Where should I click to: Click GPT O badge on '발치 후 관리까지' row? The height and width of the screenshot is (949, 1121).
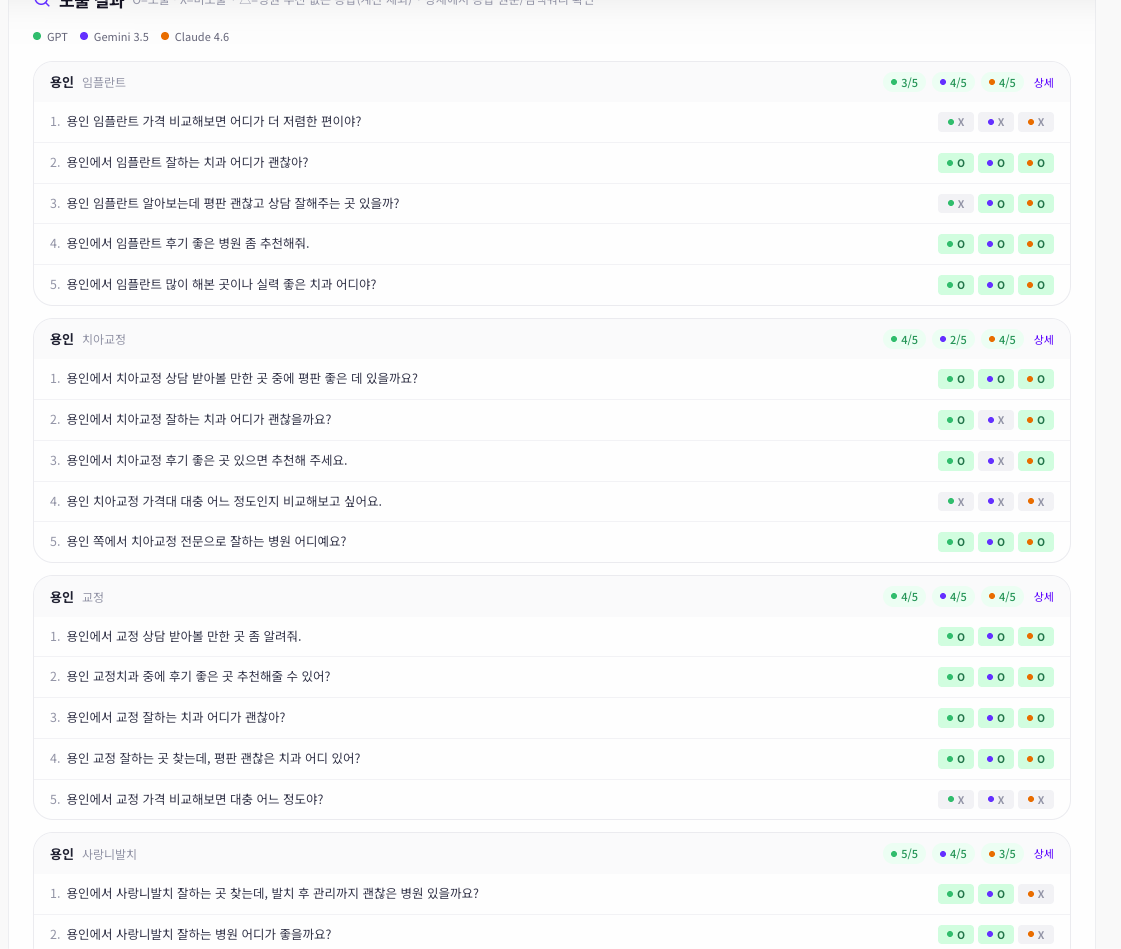point(955,894)
